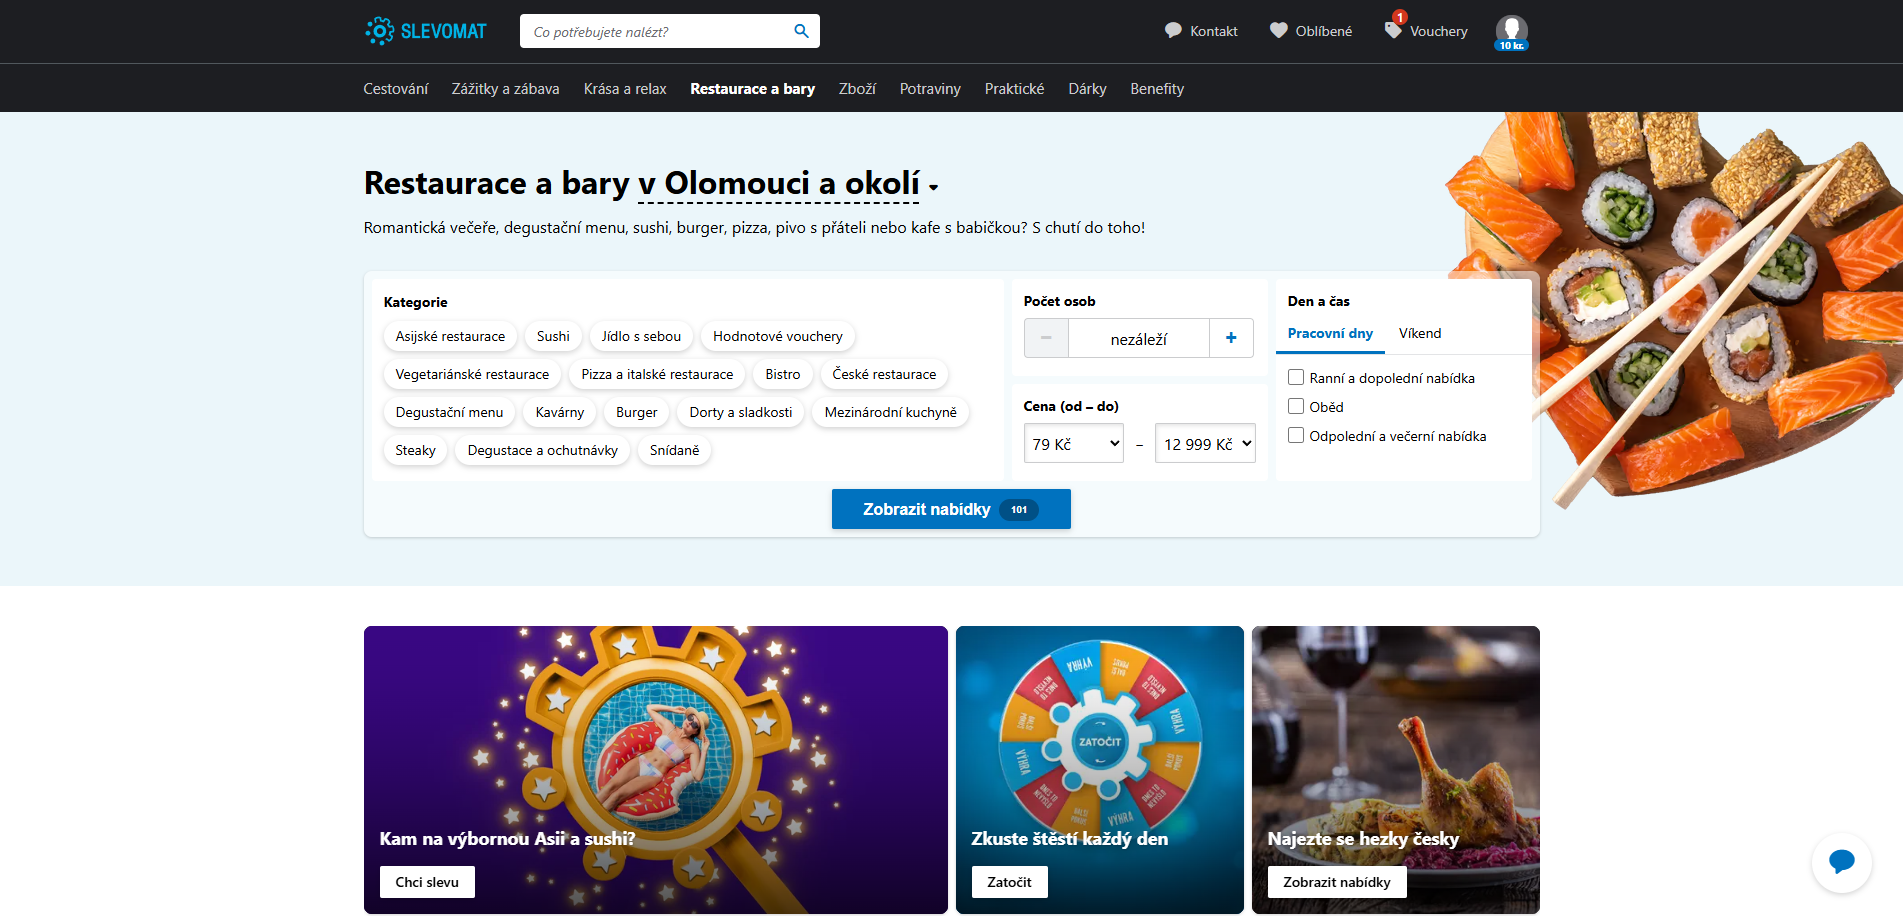
Task: Switch to Pracovní dny tab
Action: (1330, 334)
